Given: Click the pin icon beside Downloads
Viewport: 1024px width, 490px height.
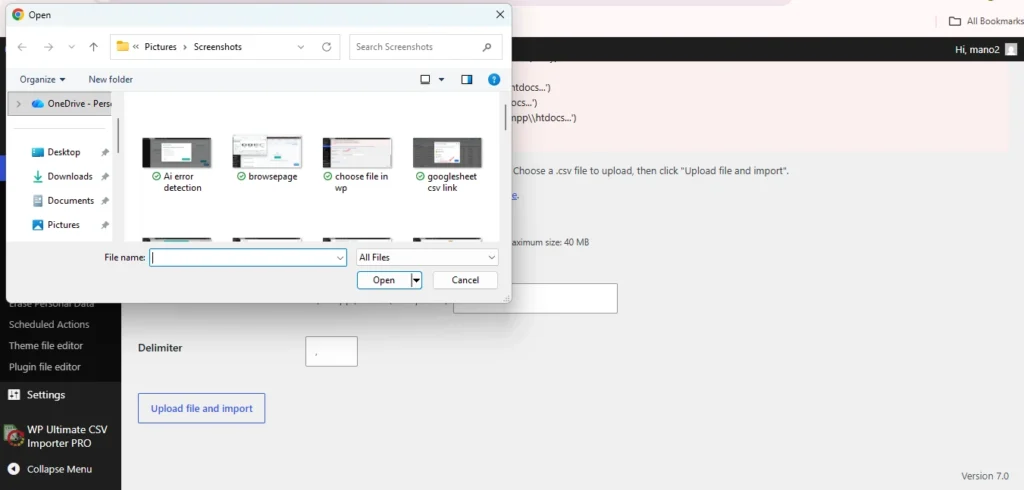Looking at the screenshot, I should 104,176.
